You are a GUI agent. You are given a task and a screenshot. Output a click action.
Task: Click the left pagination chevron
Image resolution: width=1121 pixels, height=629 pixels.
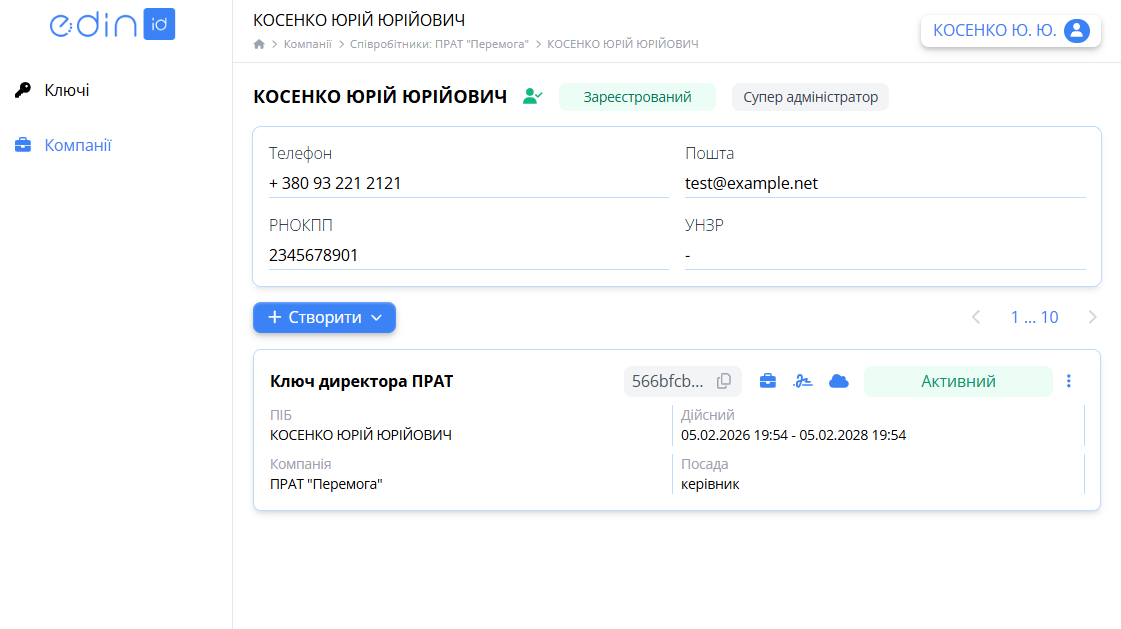pyautogui.click(x=976, y=317)
